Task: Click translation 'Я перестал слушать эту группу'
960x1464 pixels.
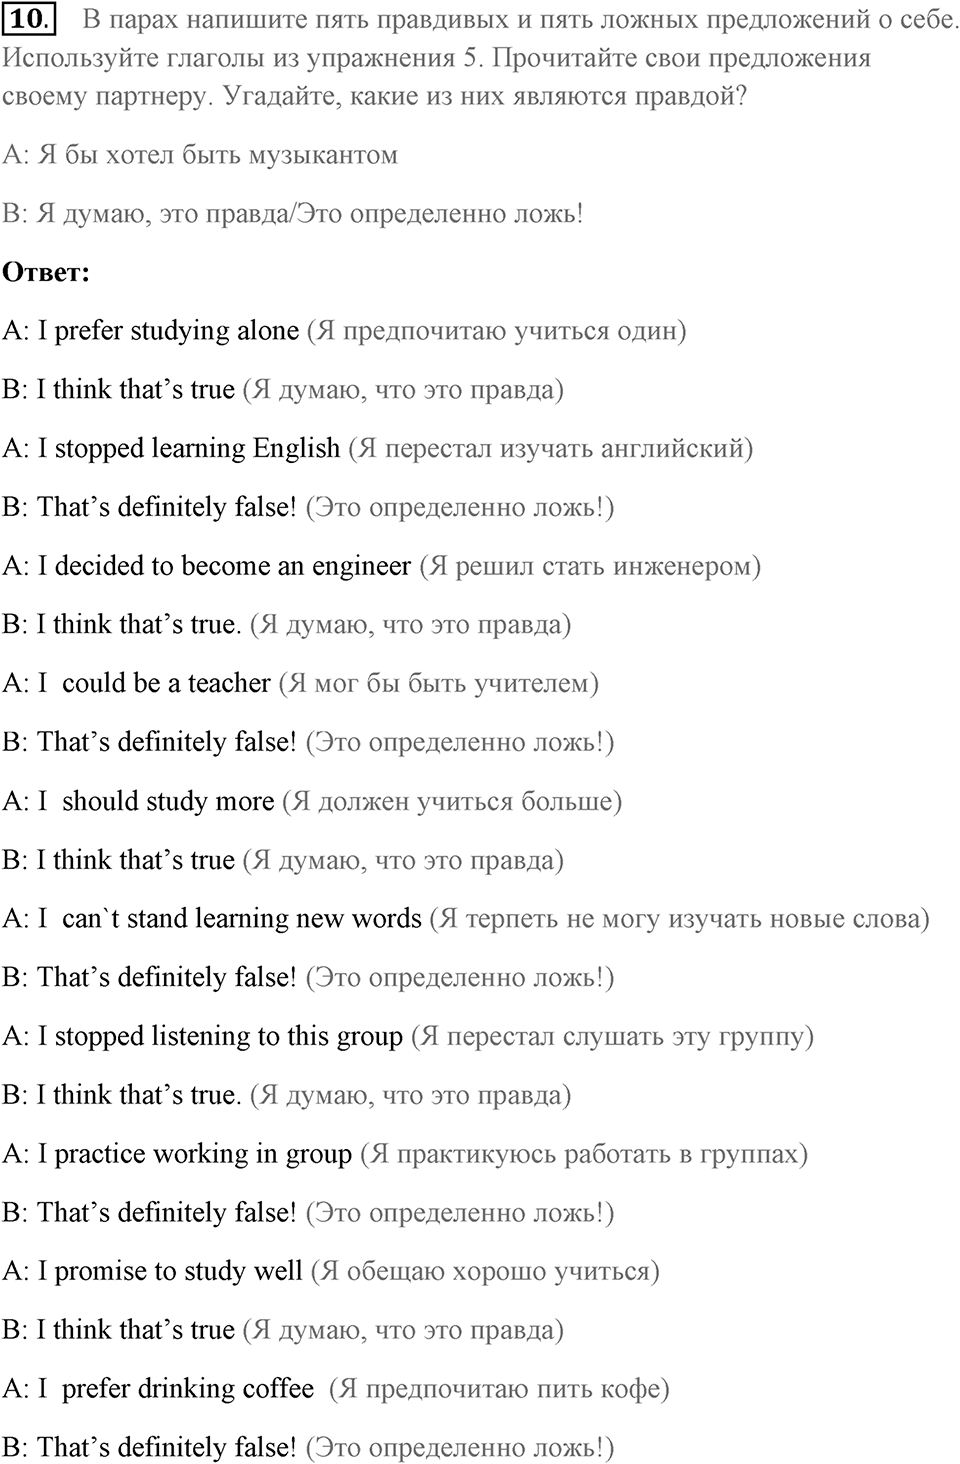Action: [x=612, y=1036]
